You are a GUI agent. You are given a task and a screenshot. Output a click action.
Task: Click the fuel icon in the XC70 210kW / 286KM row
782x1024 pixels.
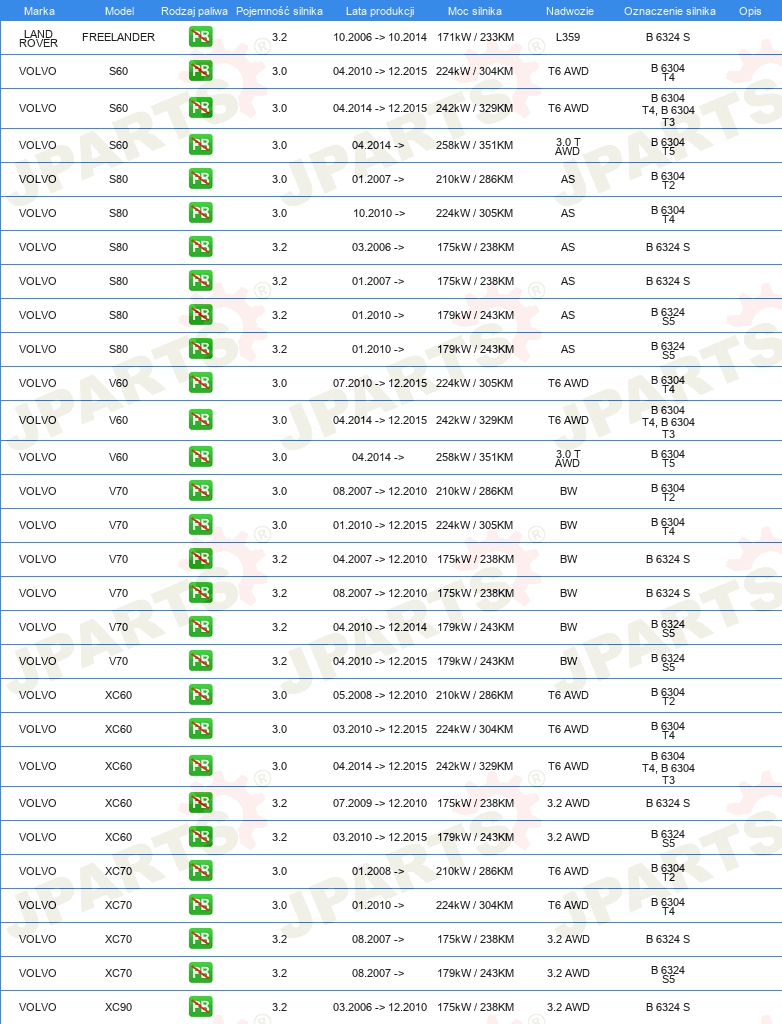pyautogui.click(x=201, y=871)
